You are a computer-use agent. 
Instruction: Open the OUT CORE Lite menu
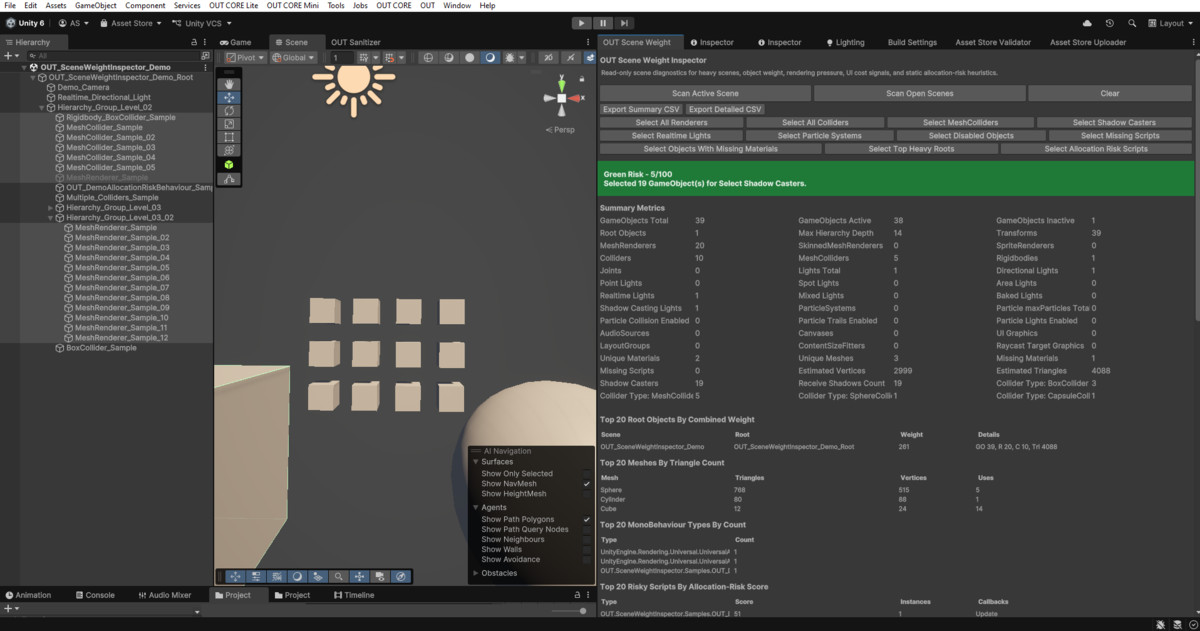(234, 6)
